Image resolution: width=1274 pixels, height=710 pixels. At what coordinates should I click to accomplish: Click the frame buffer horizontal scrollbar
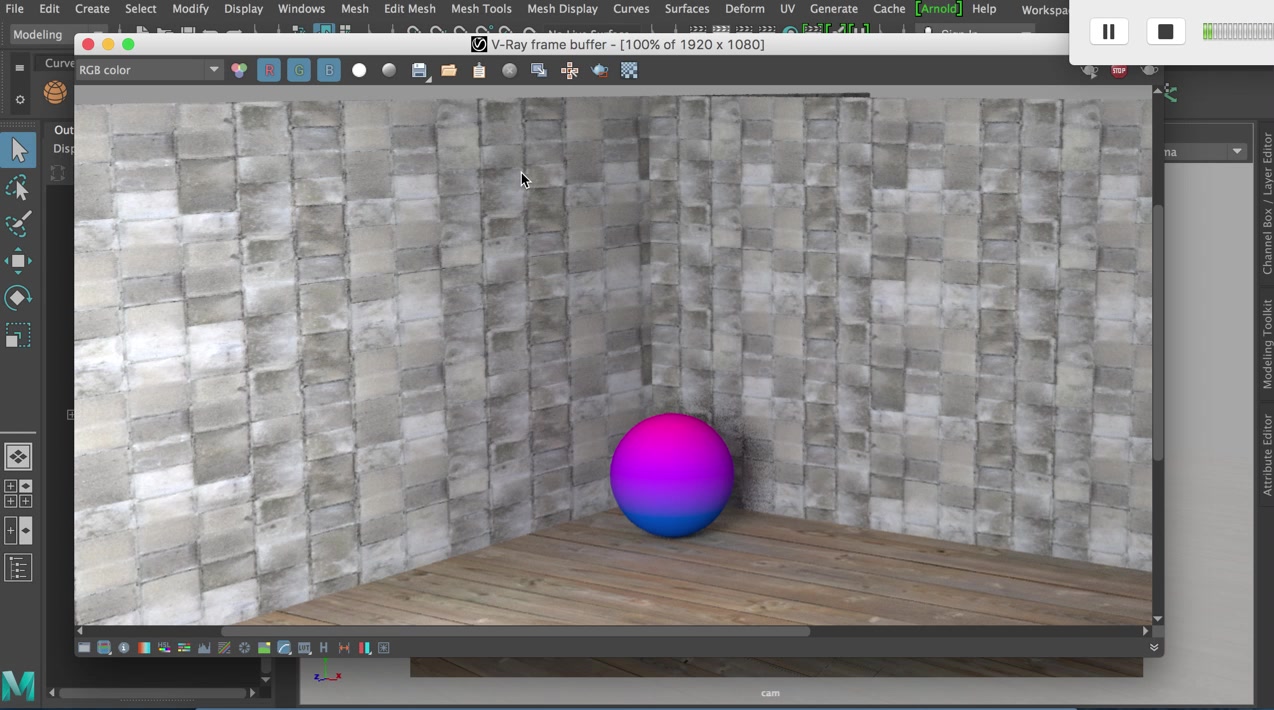(514, 631)
